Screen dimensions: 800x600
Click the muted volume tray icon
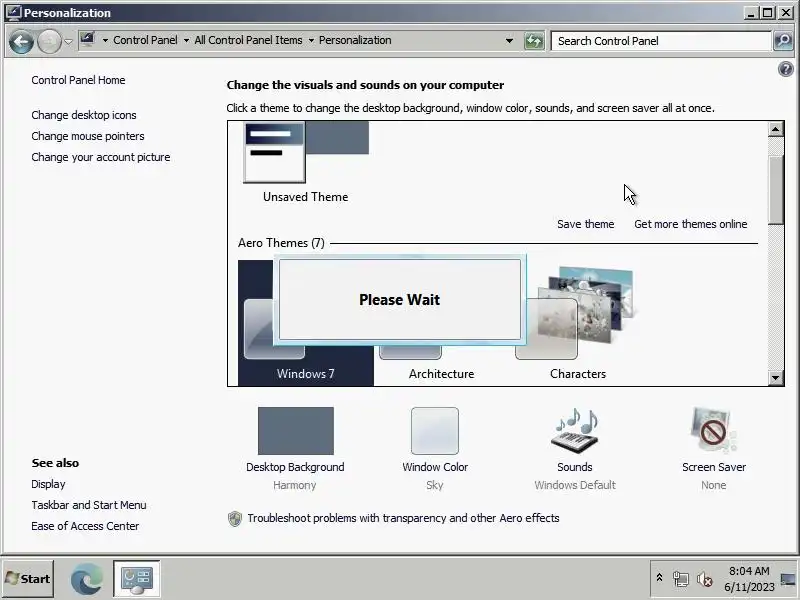[705, 579]
